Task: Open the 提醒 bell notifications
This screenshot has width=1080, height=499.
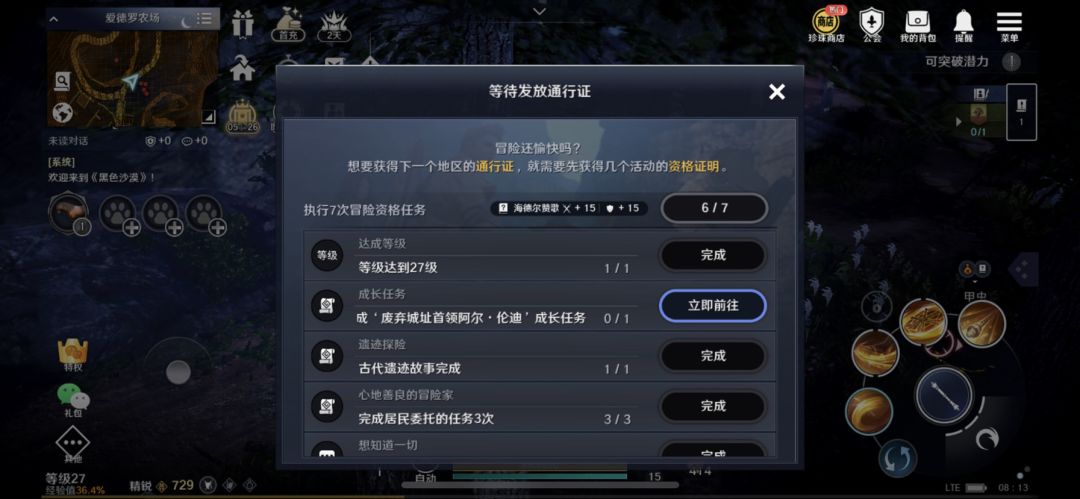Action: tap(964, 25)
